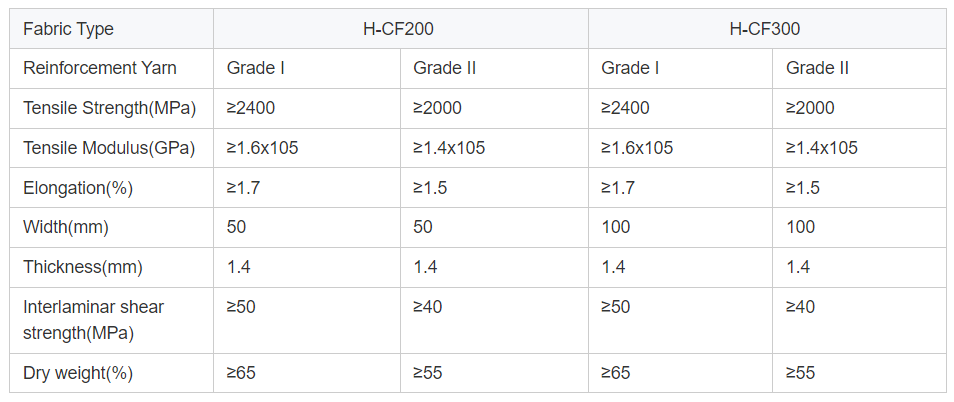Screen dimensions: 954x402
Task: Click H-CF200 Grade II interlaminar shear value
Action: pos(428,307)
